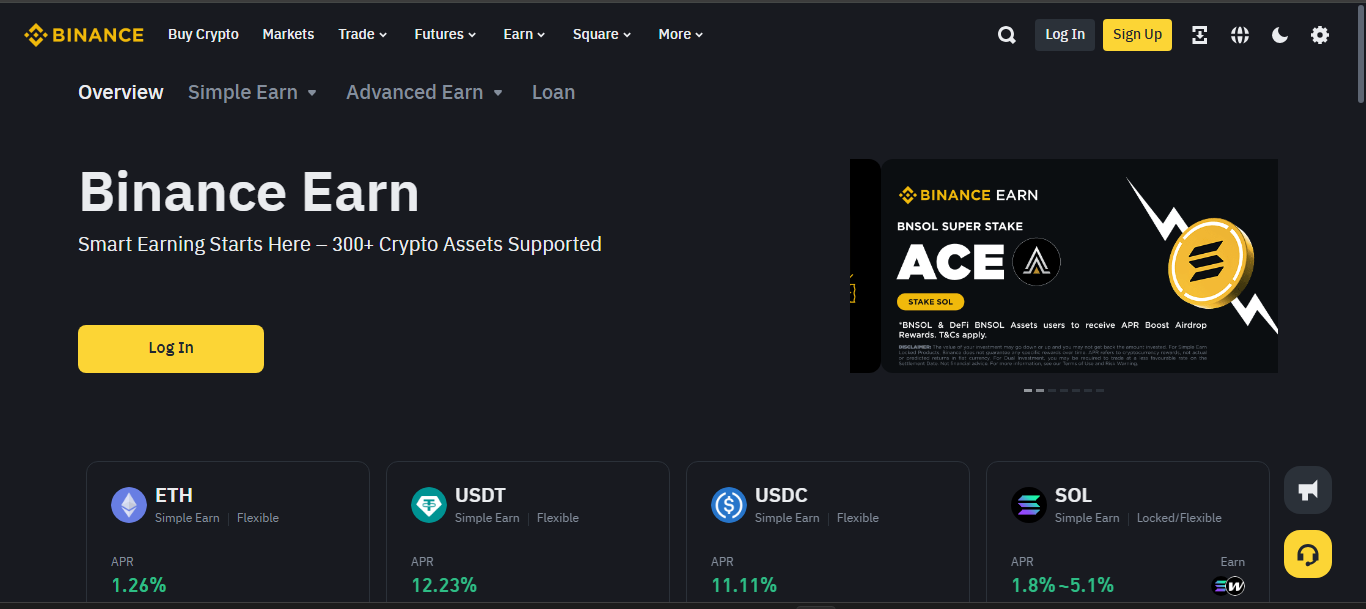Click the USDT coin icon

pos(429,505)
